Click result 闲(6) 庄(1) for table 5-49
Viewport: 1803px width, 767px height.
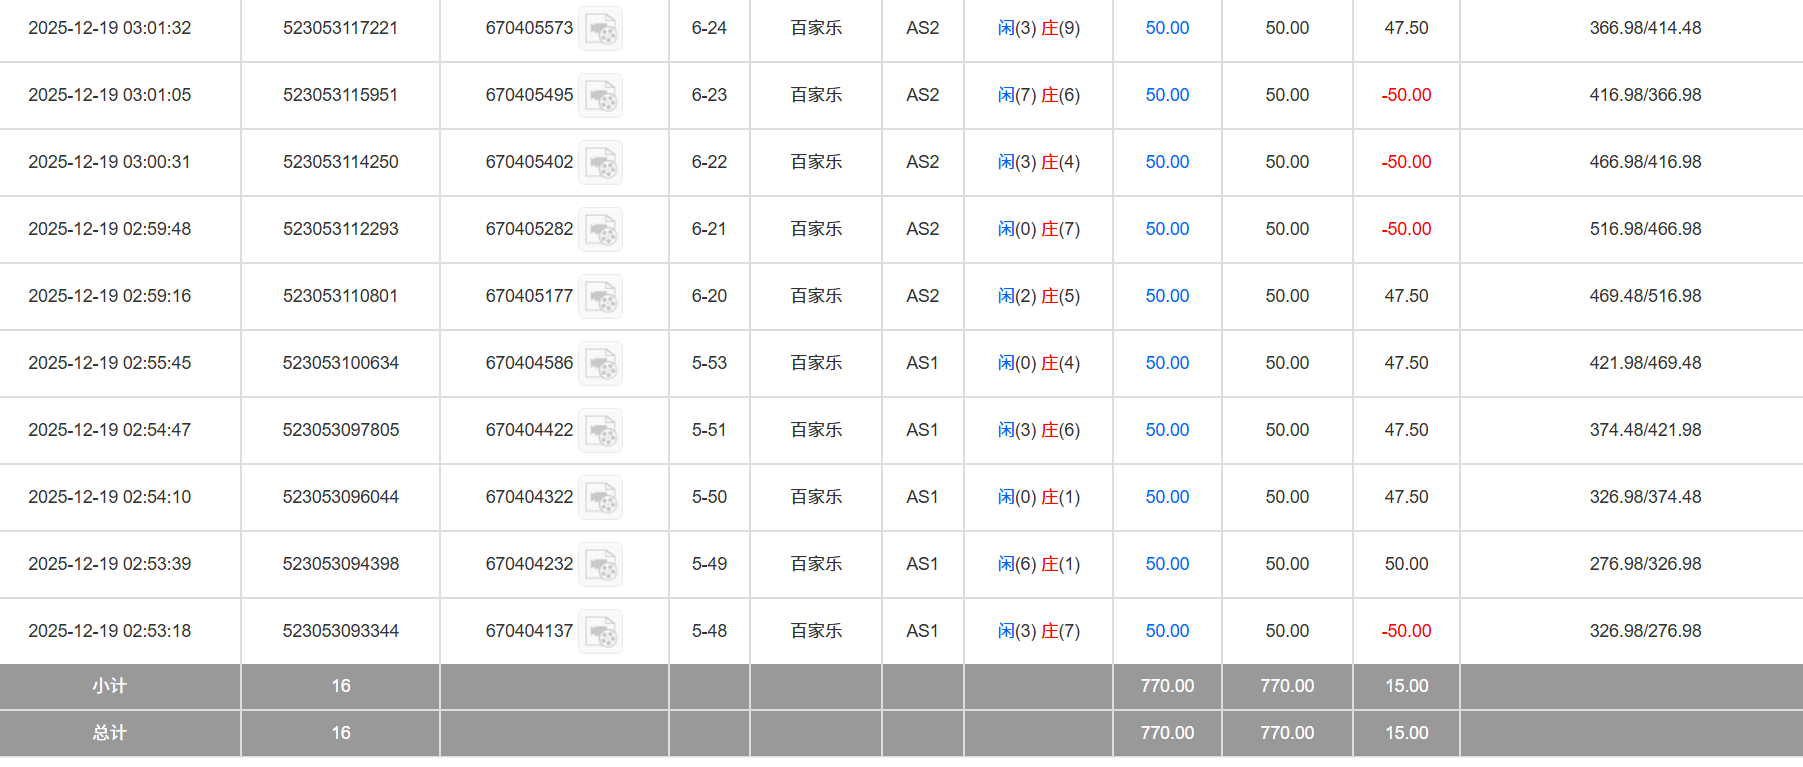click(x=1038, y=564)
